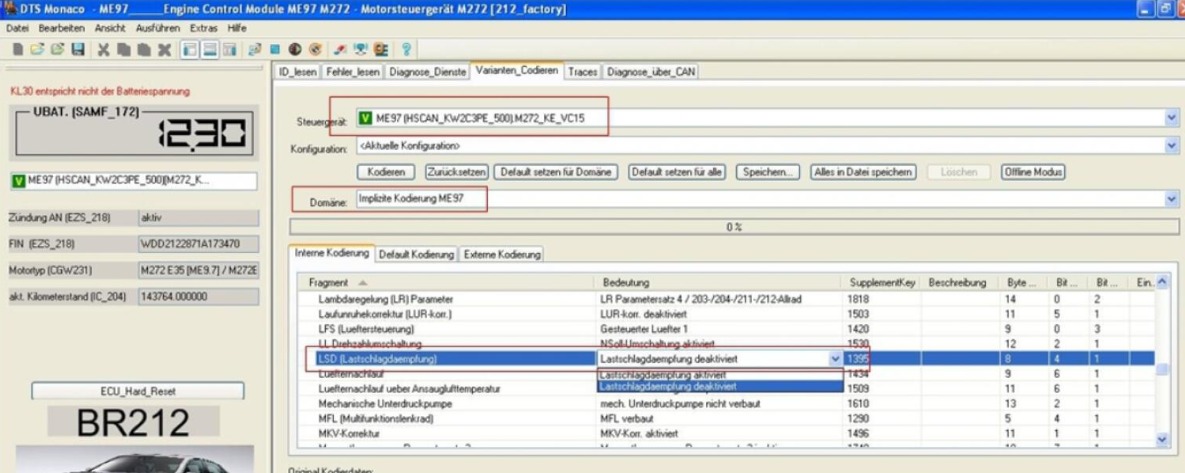Click the blue question mark help icon
Image resolution: width=1185 pixels, height=473 pixels.
(x=408, y=49)
